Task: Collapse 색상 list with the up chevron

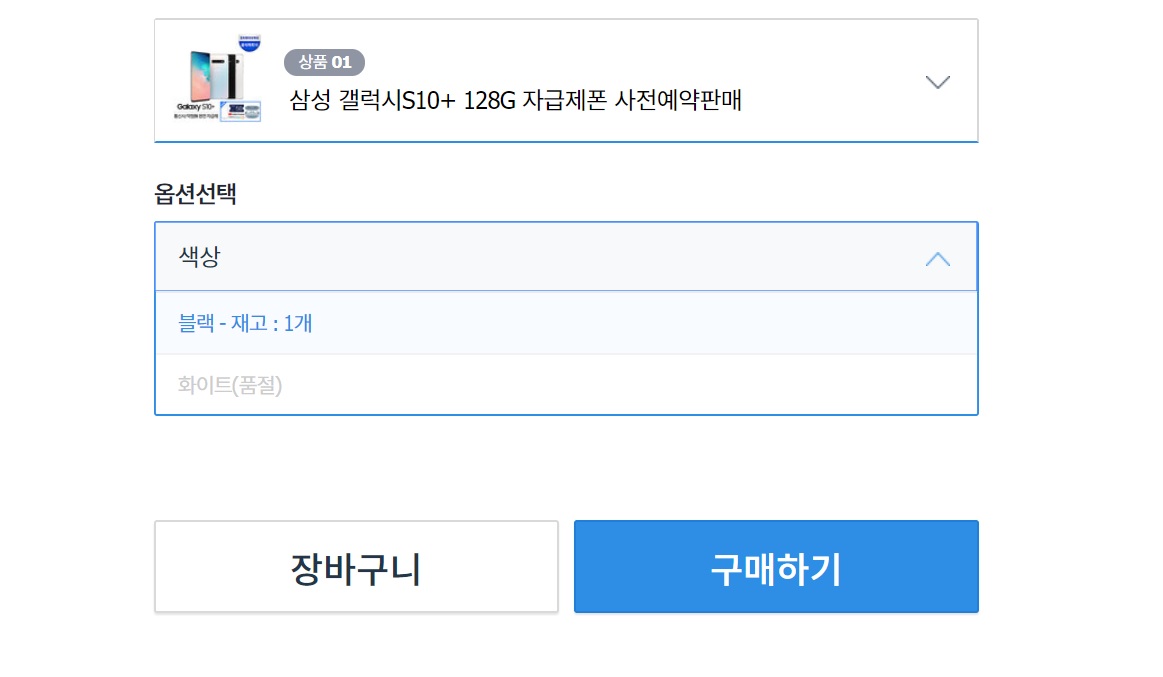Action: pyautogui.click(x=937, y=259)
